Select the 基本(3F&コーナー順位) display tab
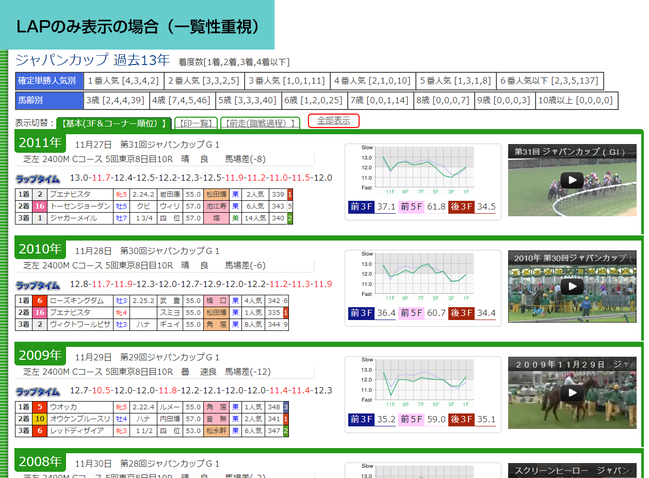649x478 pixels. click(x=114, y=123)
